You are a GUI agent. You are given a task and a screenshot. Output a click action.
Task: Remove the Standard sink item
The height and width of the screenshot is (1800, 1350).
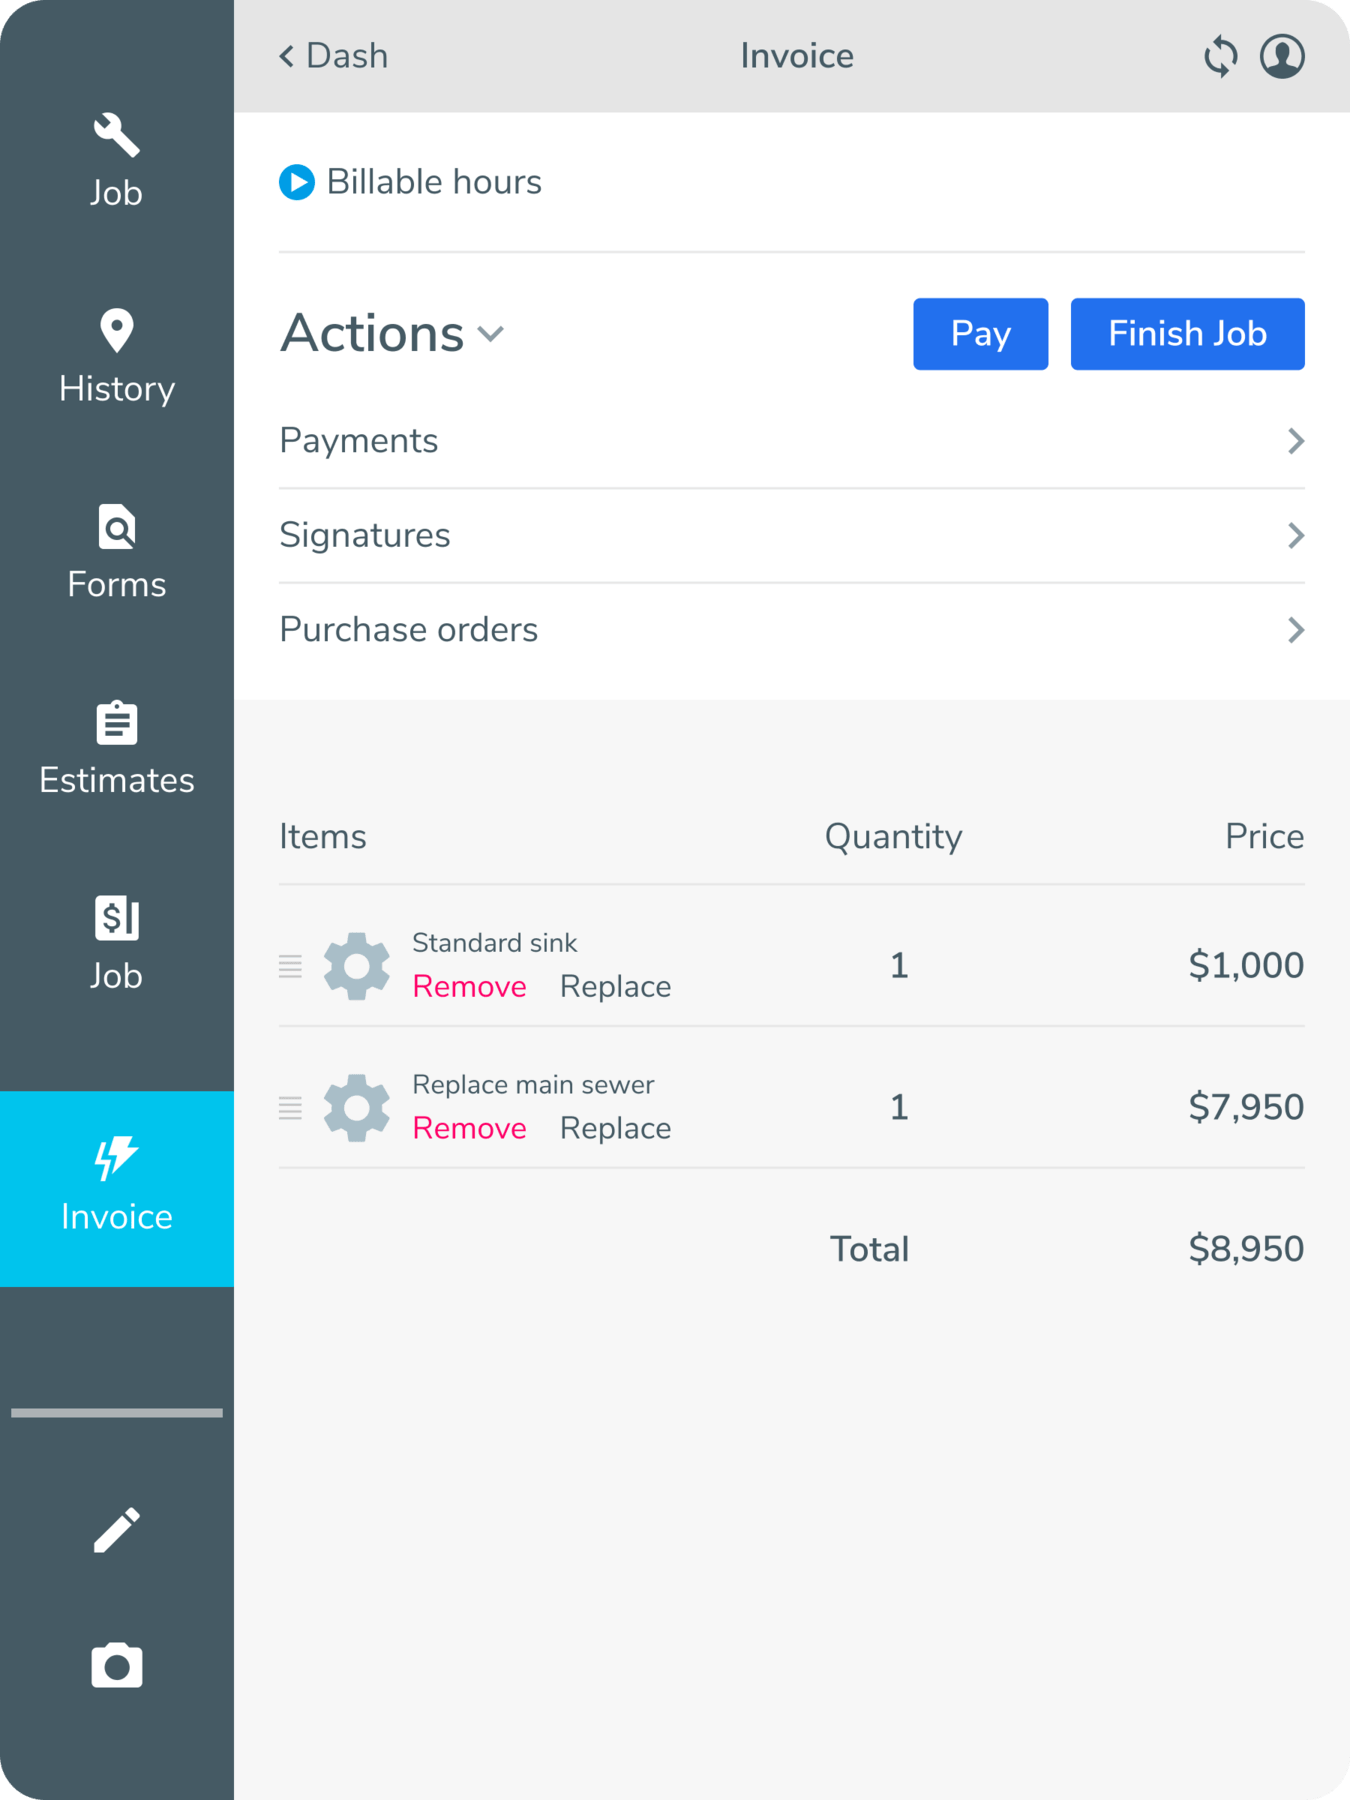coord(469,987)
